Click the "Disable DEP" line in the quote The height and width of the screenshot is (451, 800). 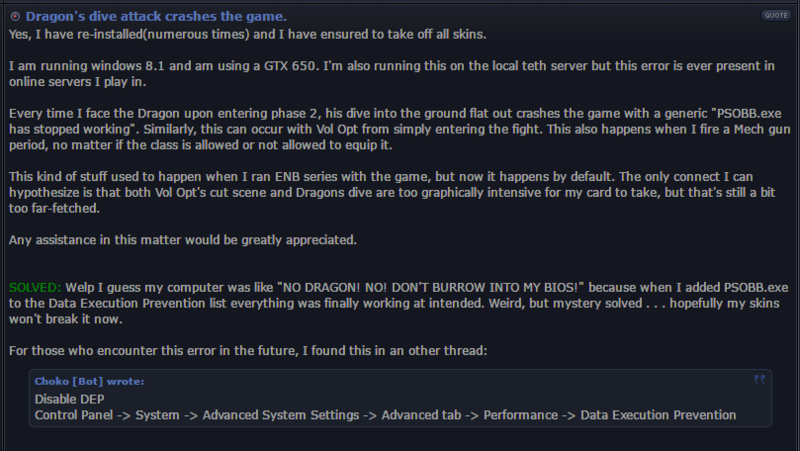(x=69, y=399)
